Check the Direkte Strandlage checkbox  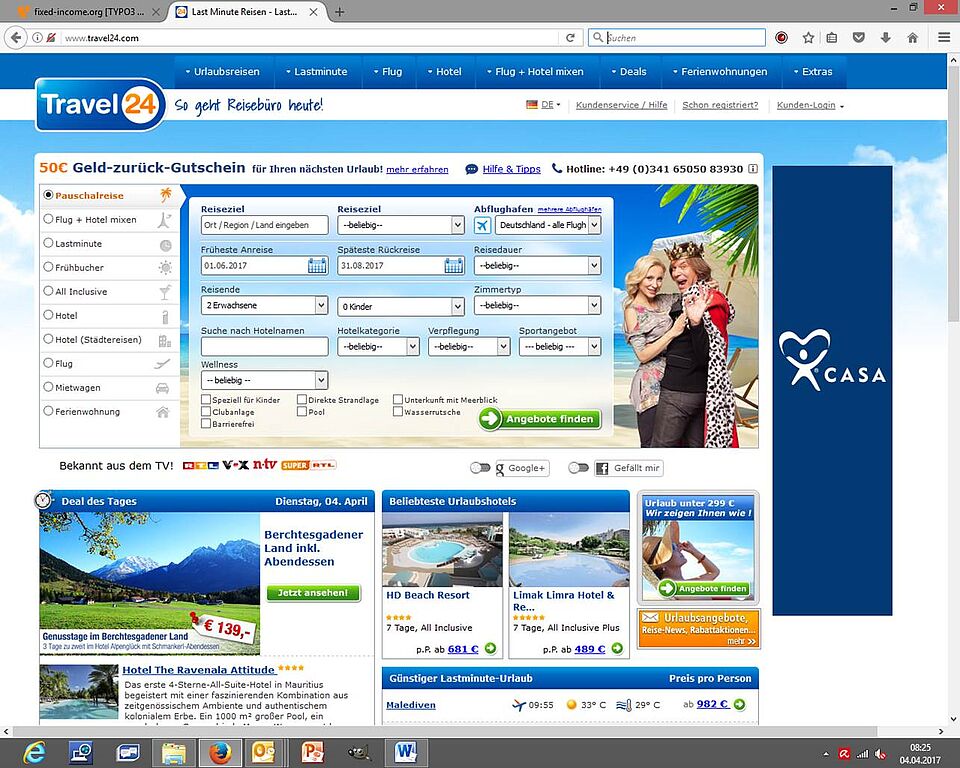302,399
